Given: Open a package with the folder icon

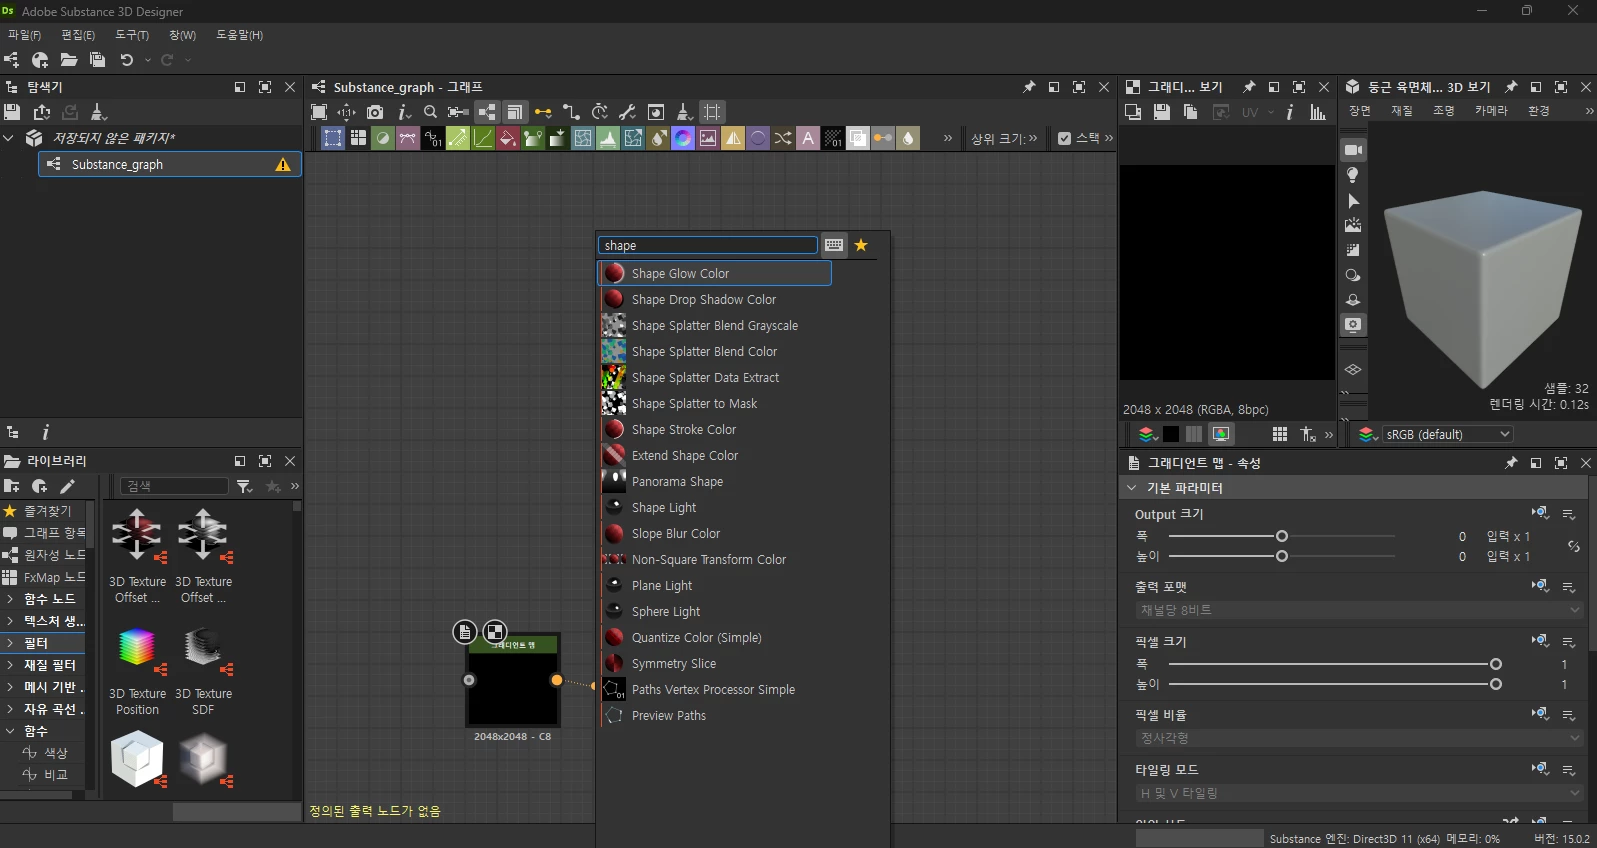Looking at the screenshot, I should pyautogui.click(x=69, y=60).
